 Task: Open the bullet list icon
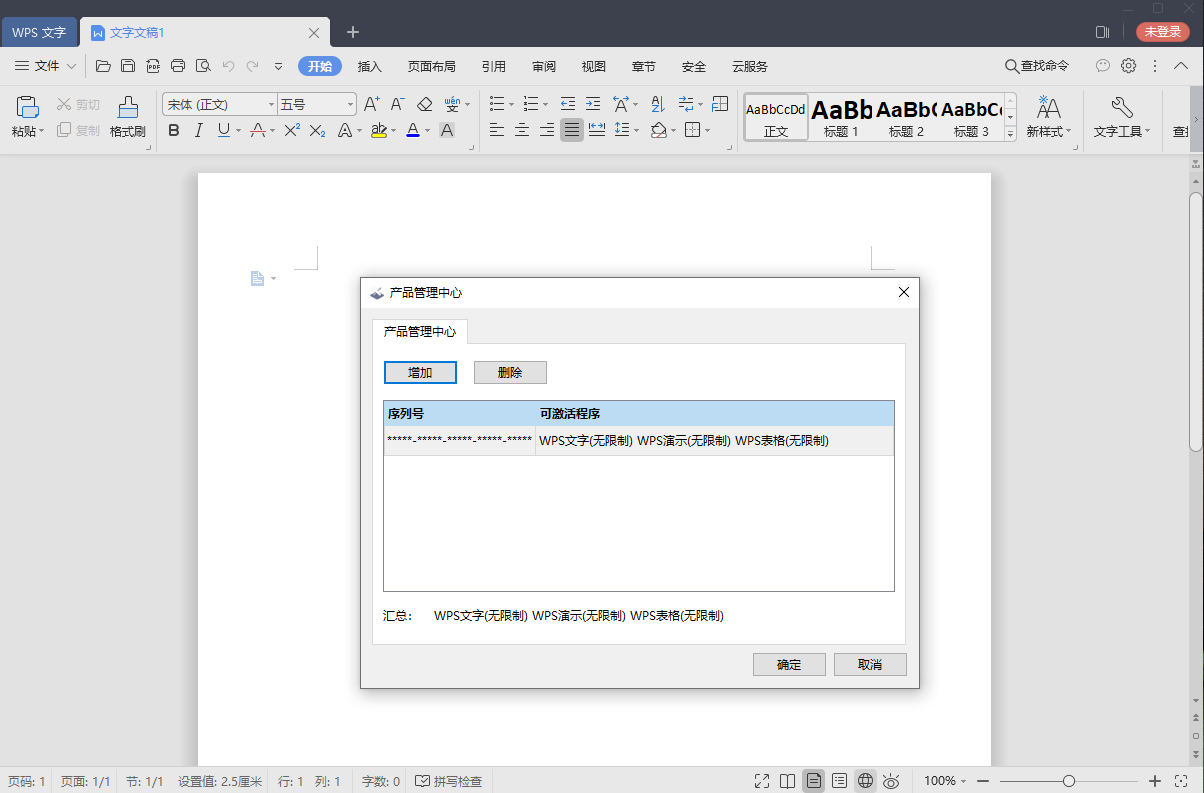(x=497, y=103)
